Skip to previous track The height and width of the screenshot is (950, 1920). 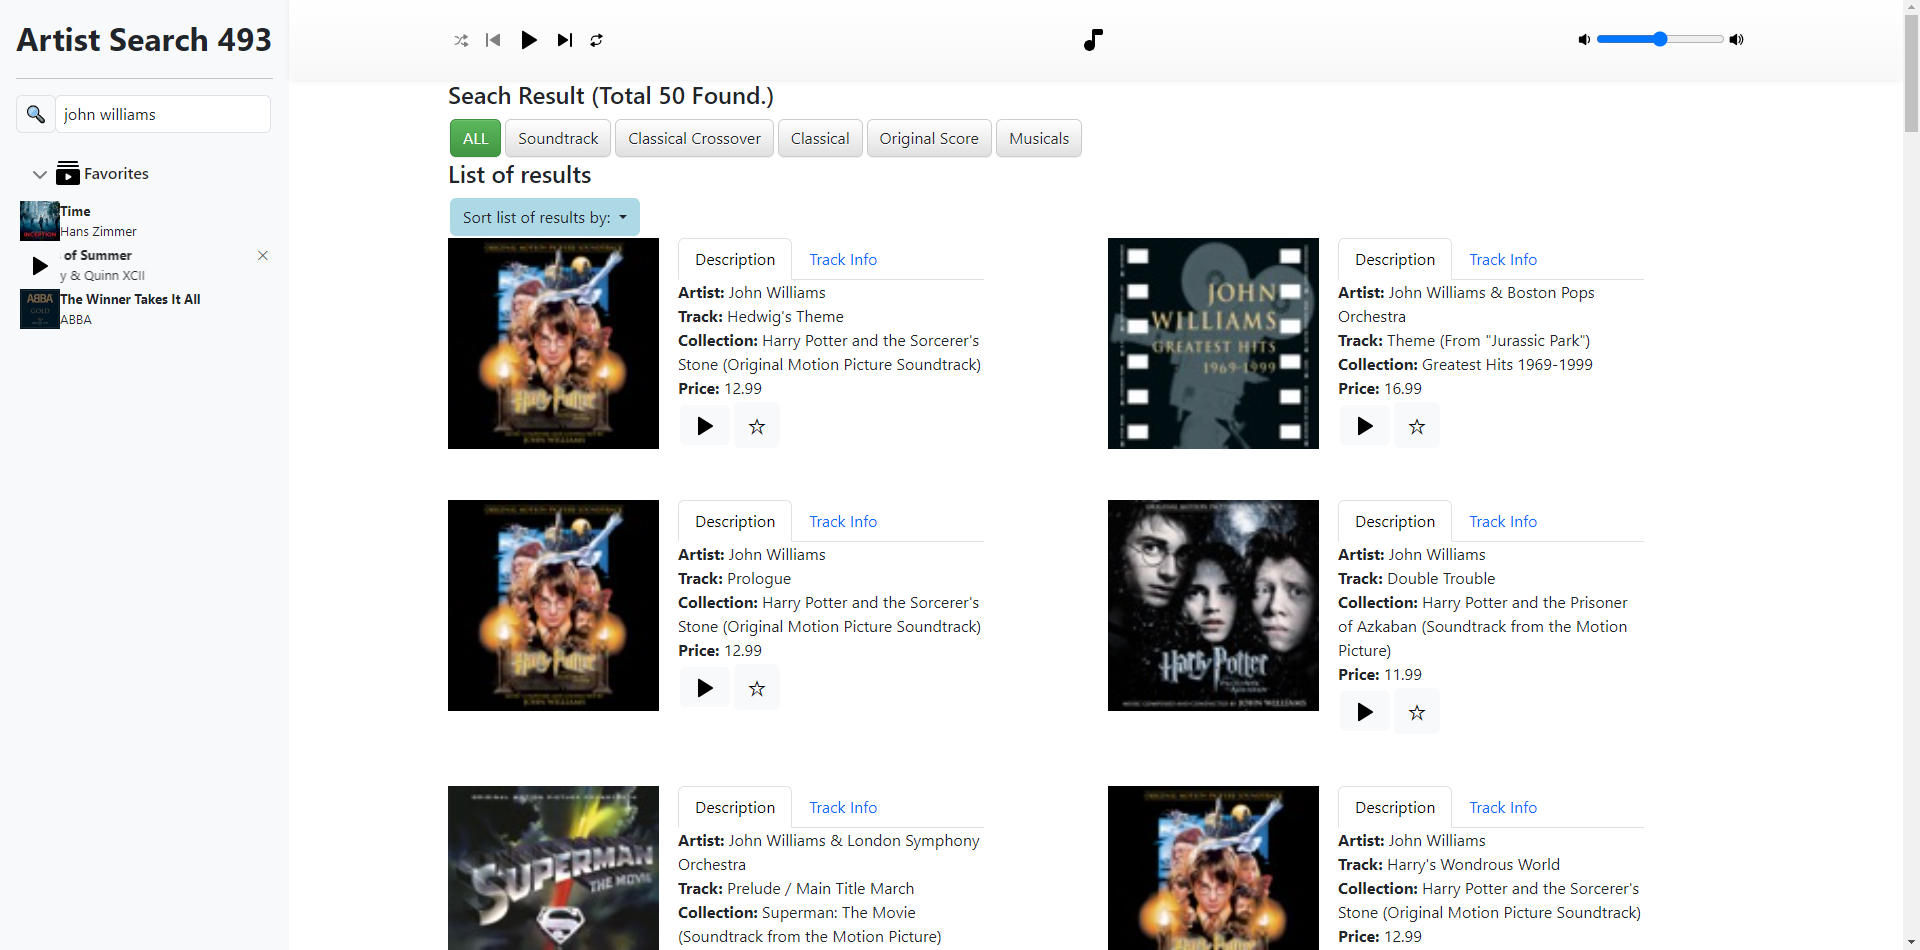pos(493,40)
